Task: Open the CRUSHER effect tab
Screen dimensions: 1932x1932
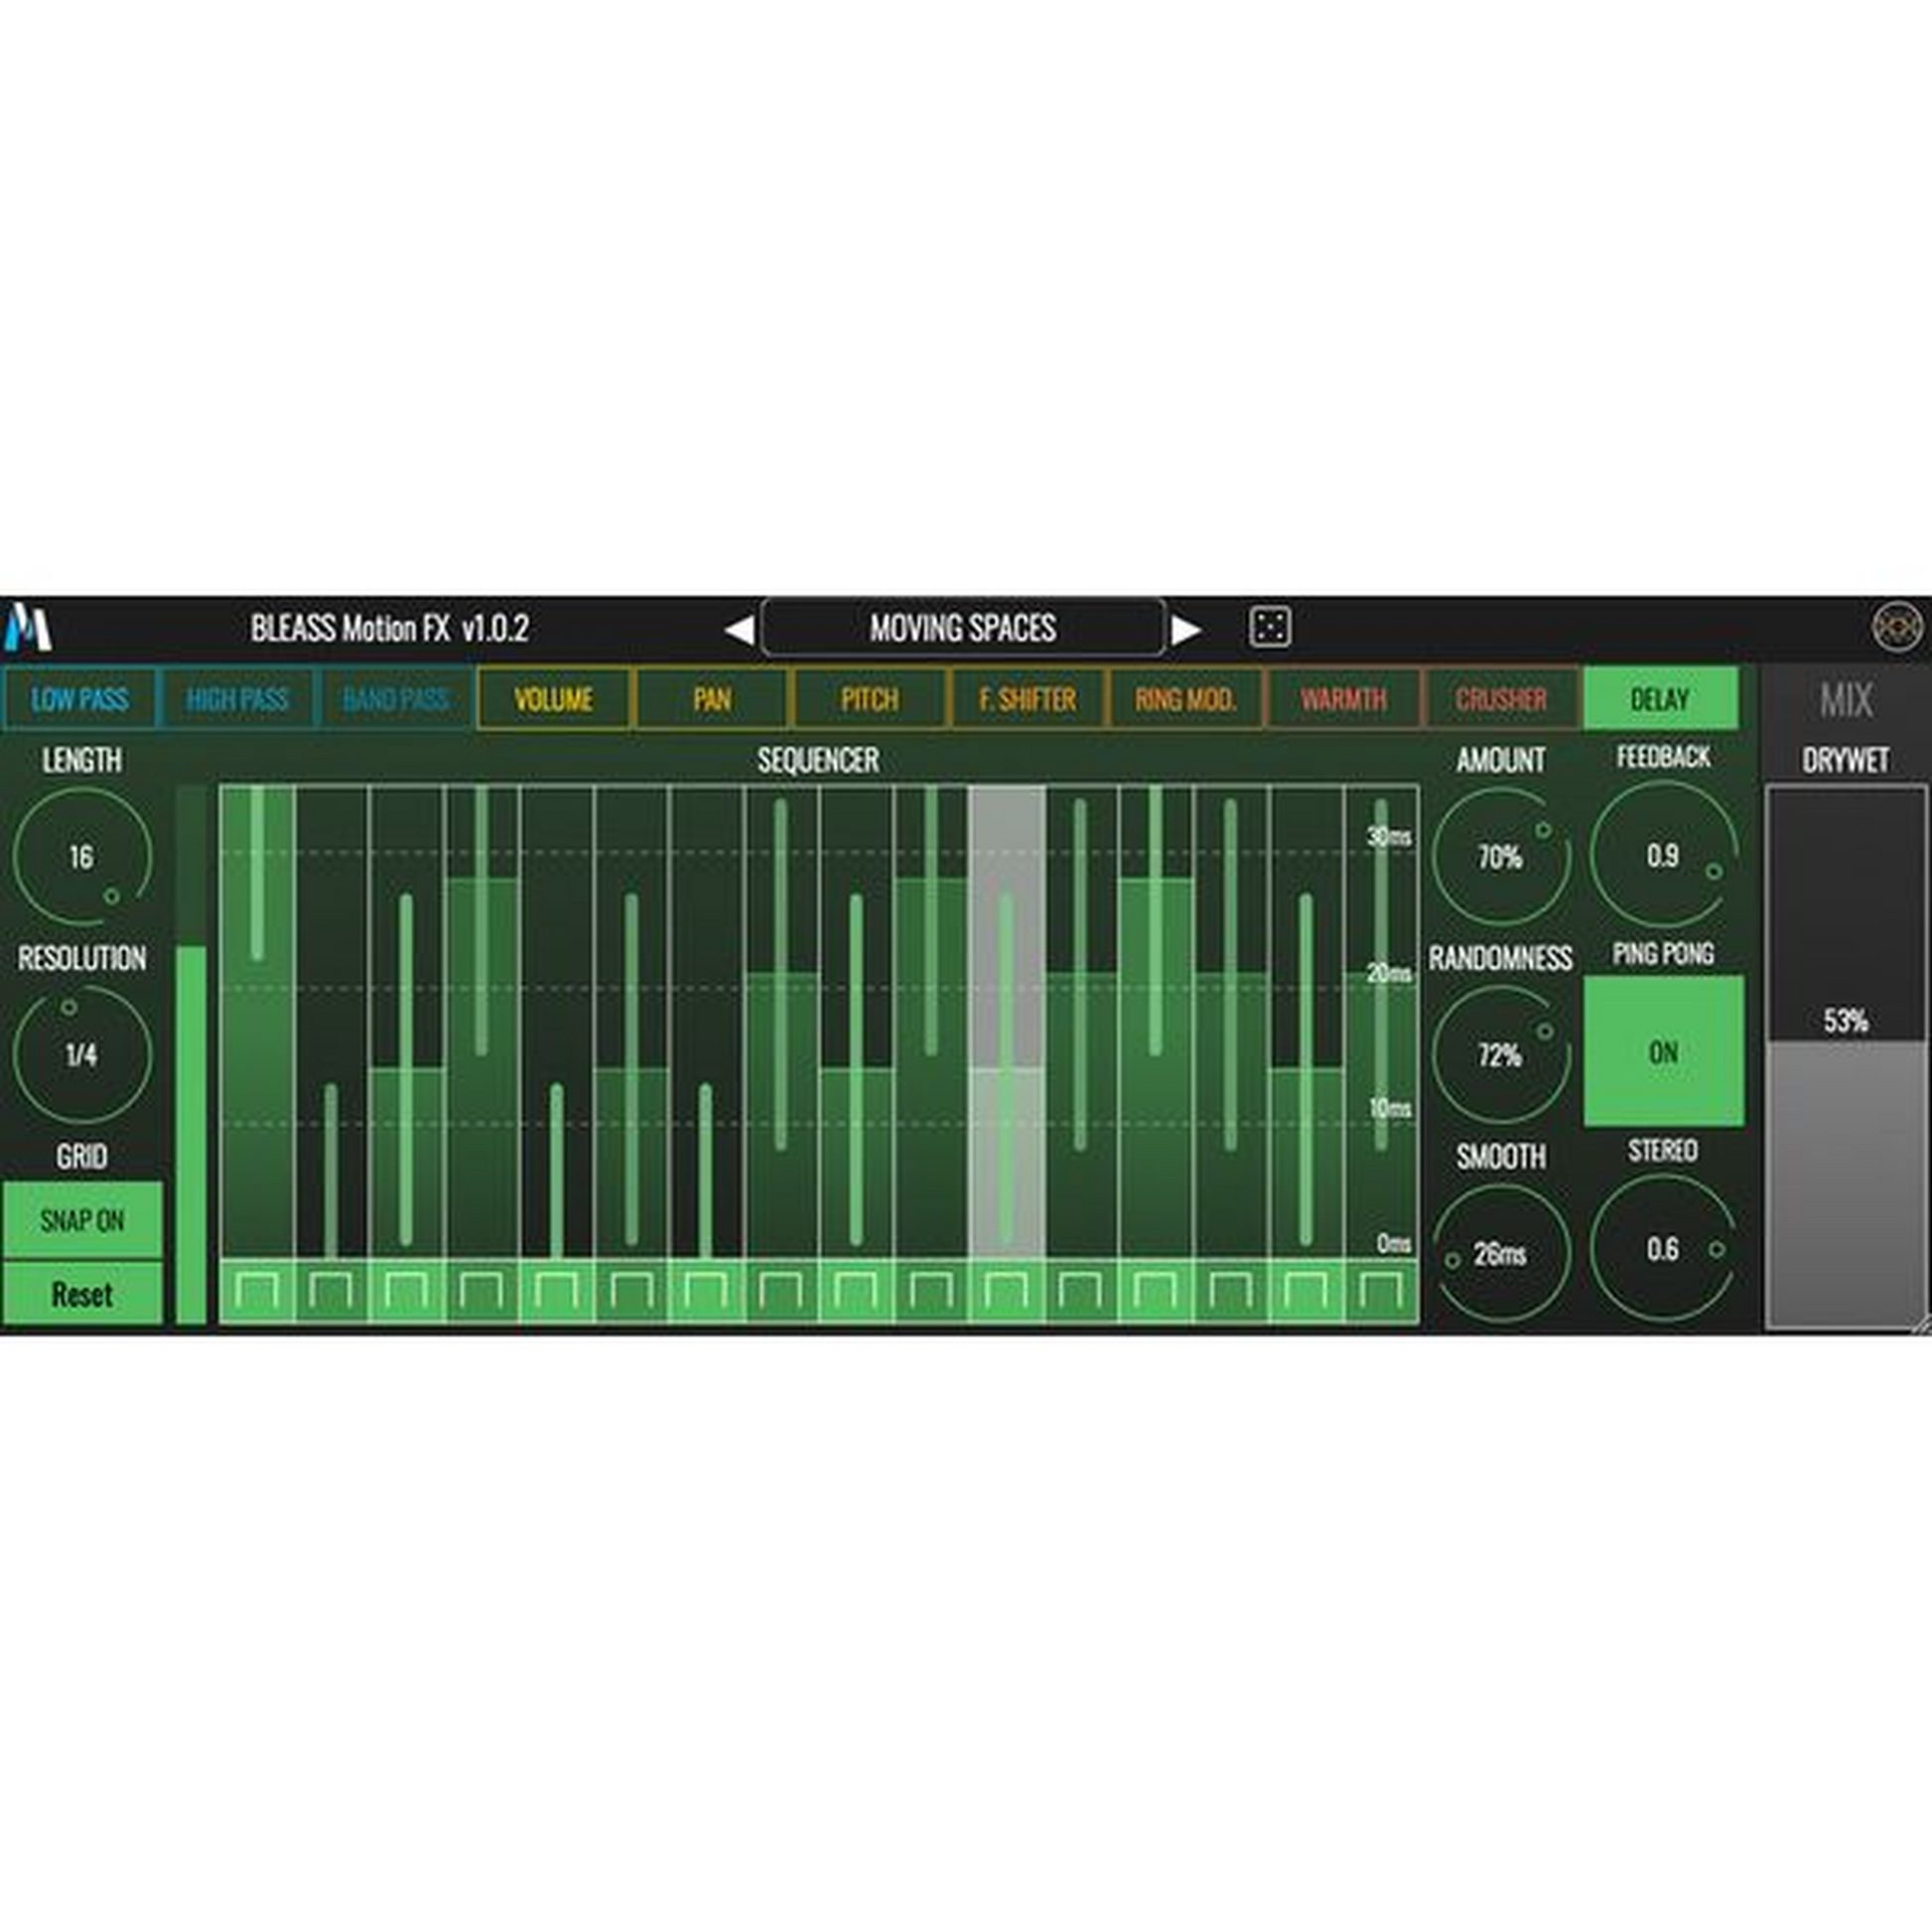Action: (x=1501, y=699)
